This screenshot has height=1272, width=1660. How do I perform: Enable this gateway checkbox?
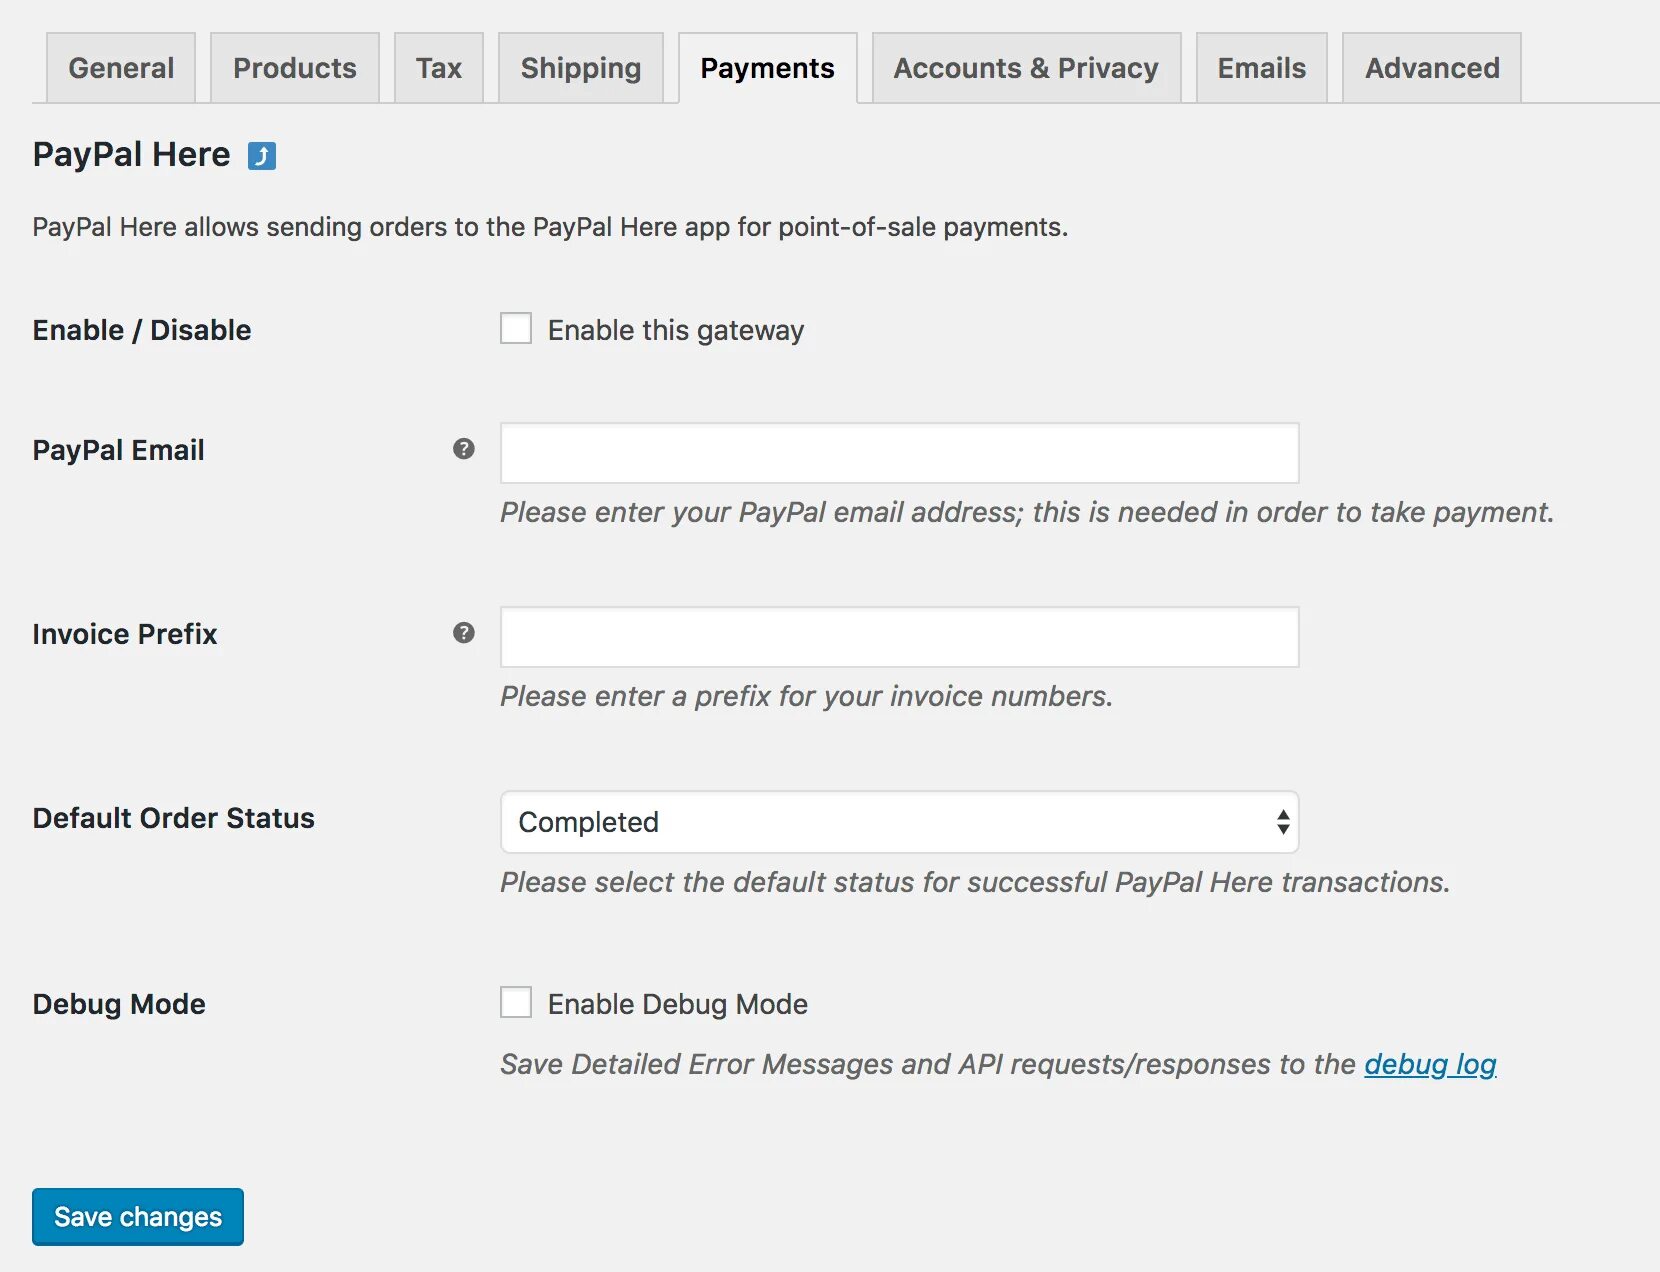tap(516, 328)
